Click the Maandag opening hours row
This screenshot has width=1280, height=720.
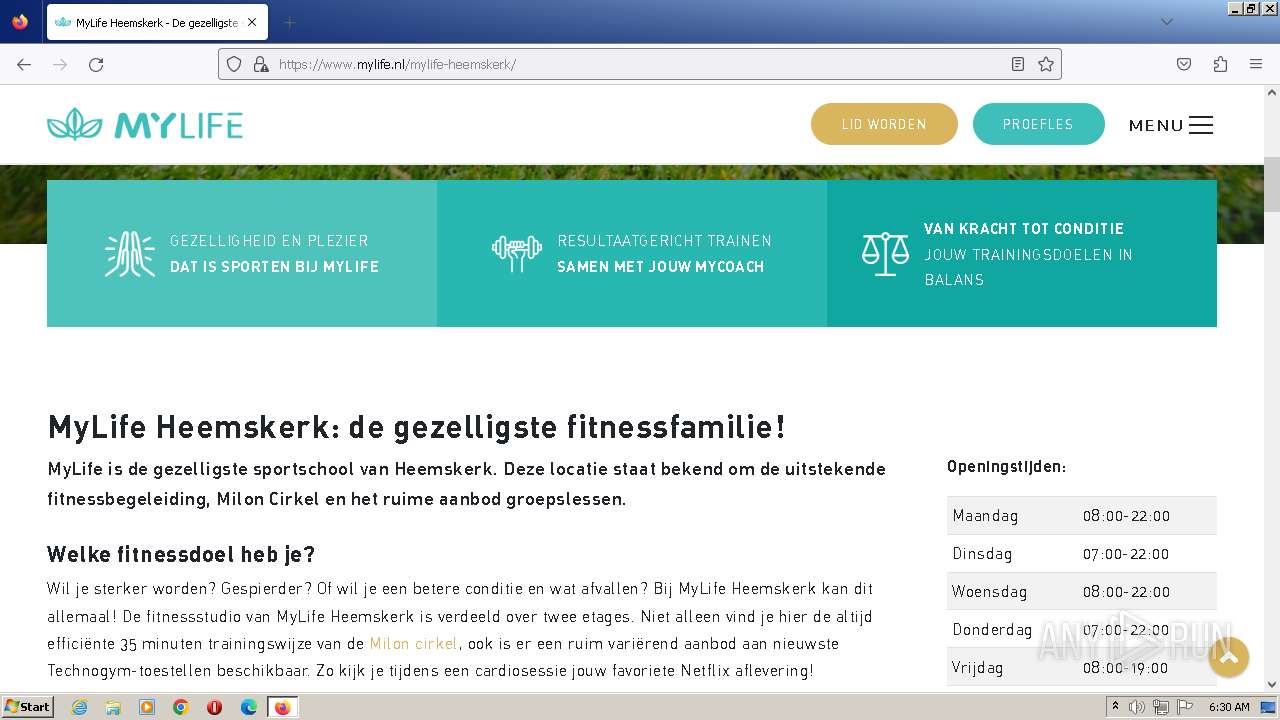(1082, 516)
